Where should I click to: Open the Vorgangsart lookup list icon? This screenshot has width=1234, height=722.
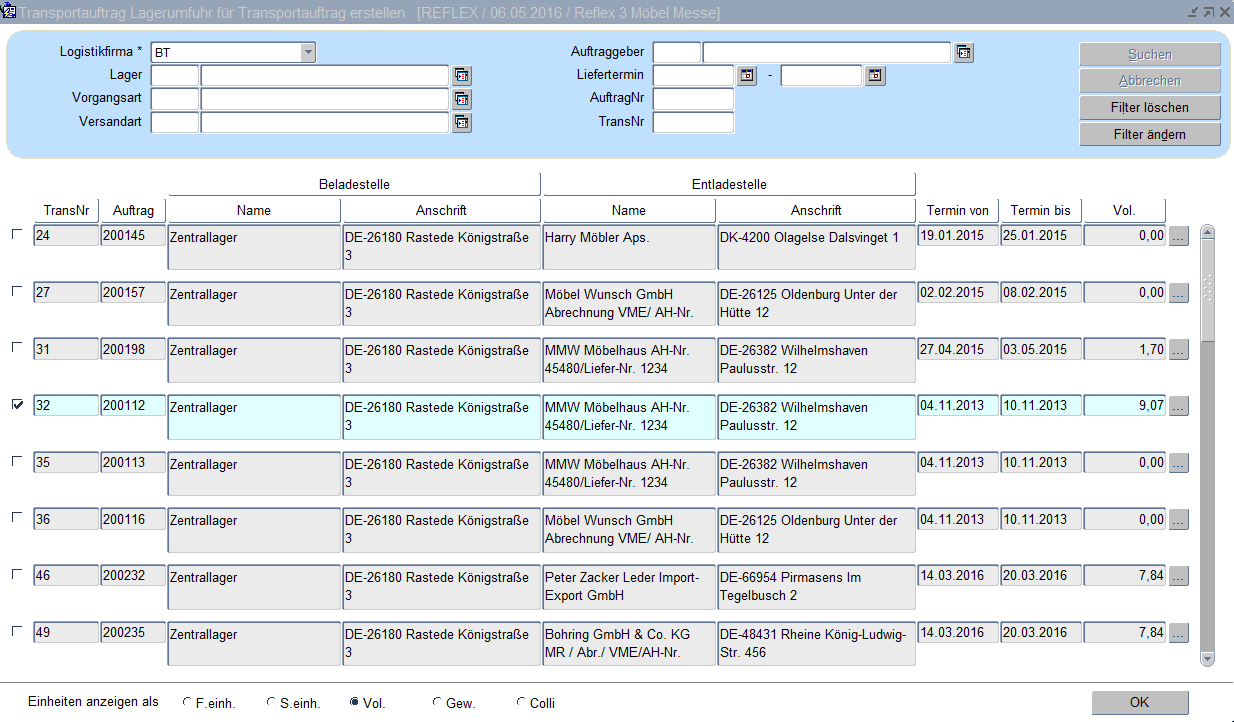pyautogui.click(x=461, y=99)
